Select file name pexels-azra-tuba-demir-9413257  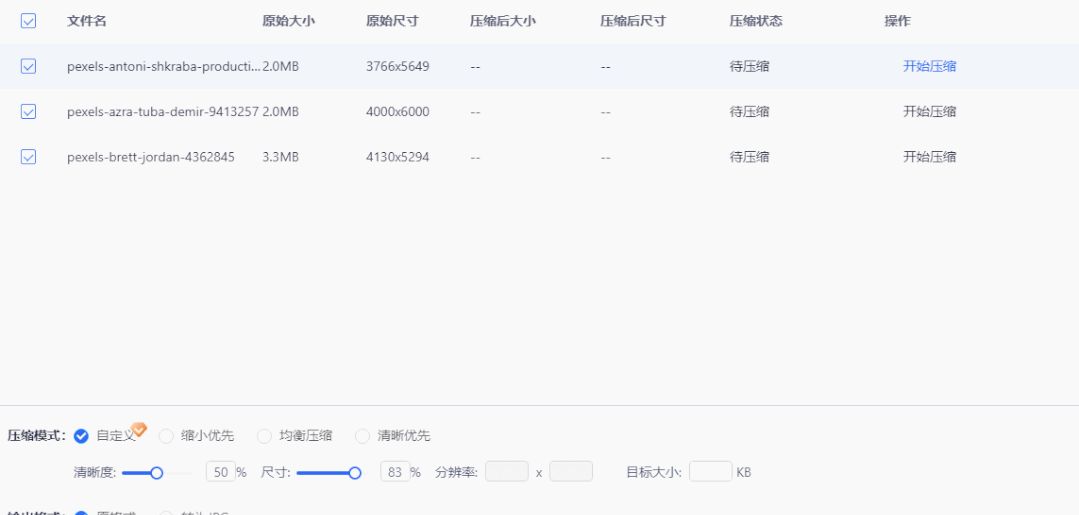click(x=163, y=112)
